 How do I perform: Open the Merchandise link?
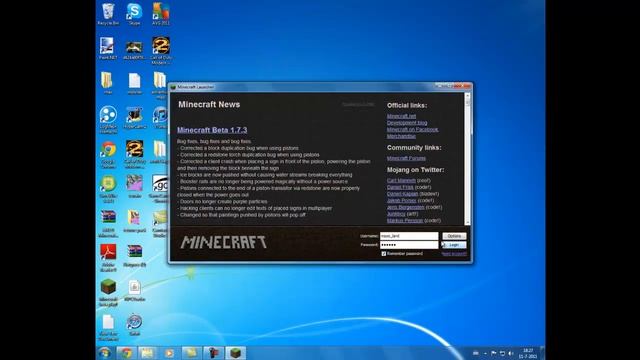[x=401, y=136]
